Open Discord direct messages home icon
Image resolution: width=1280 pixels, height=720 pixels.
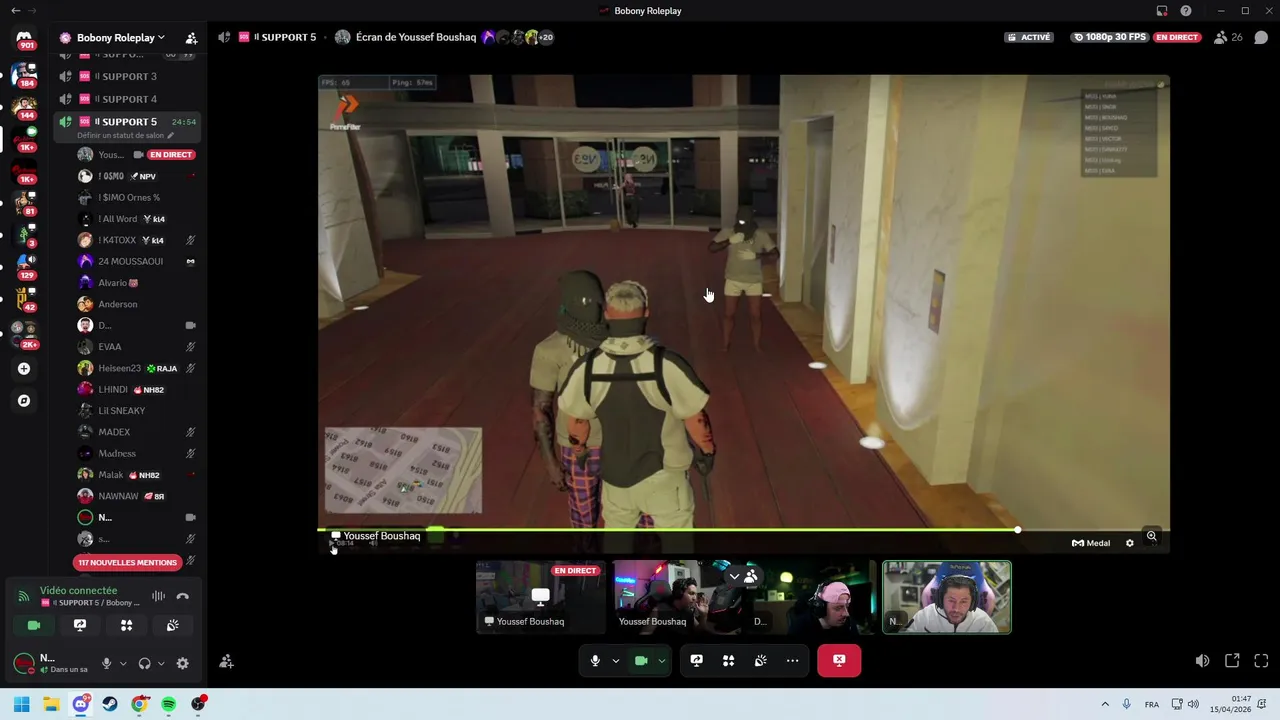24,38
